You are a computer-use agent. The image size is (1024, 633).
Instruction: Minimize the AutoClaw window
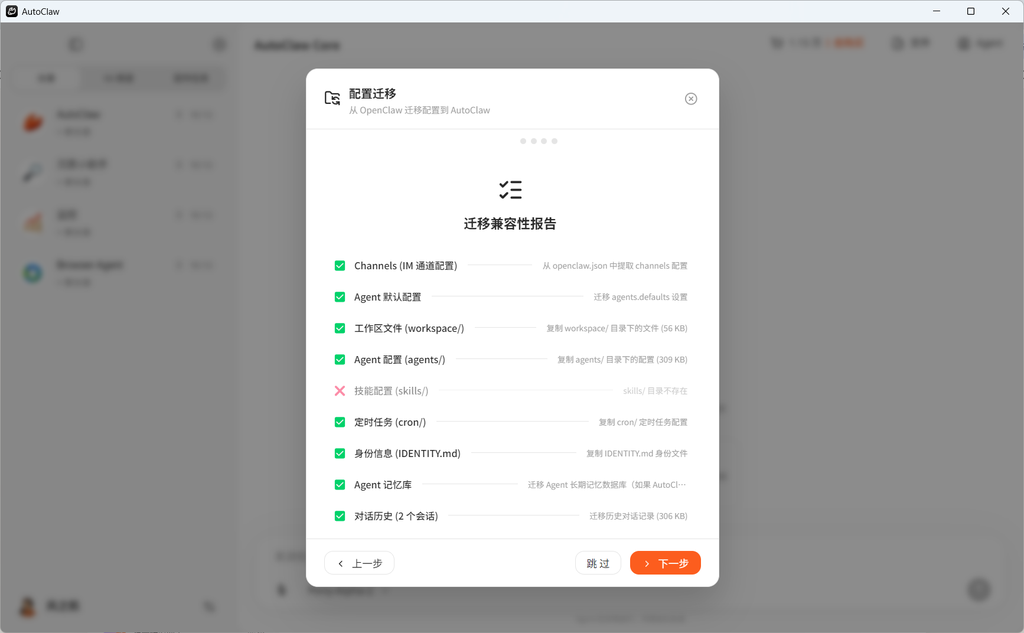coord(936,11)
